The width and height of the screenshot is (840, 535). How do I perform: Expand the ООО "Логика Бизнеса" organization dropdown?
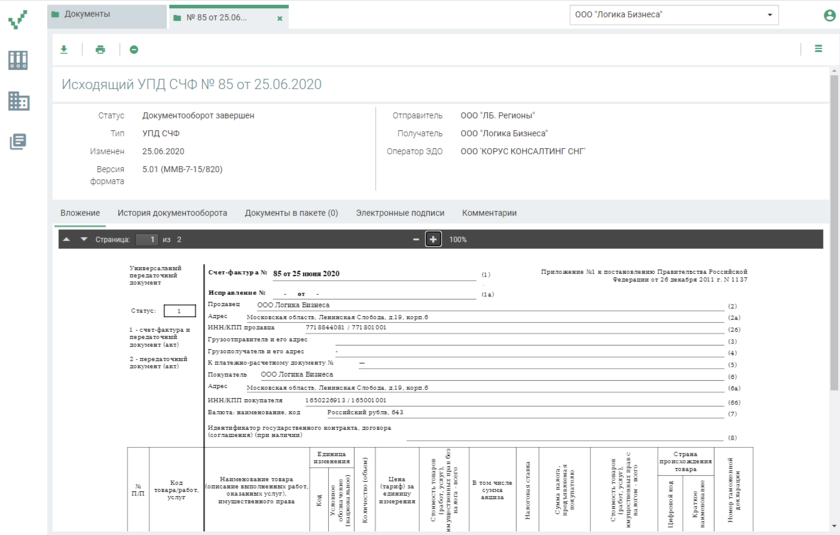674,15
